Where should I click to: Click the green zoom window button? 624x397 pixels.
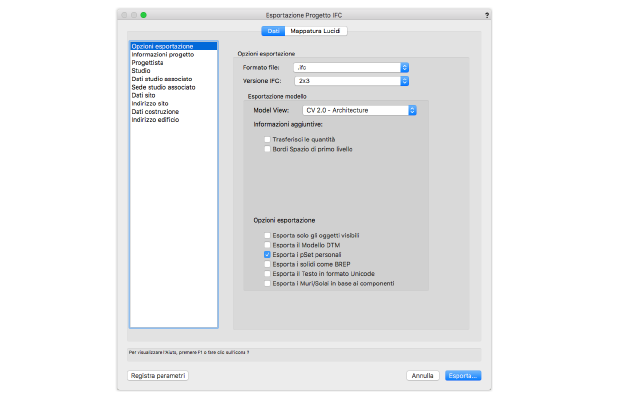pos(144,15)
